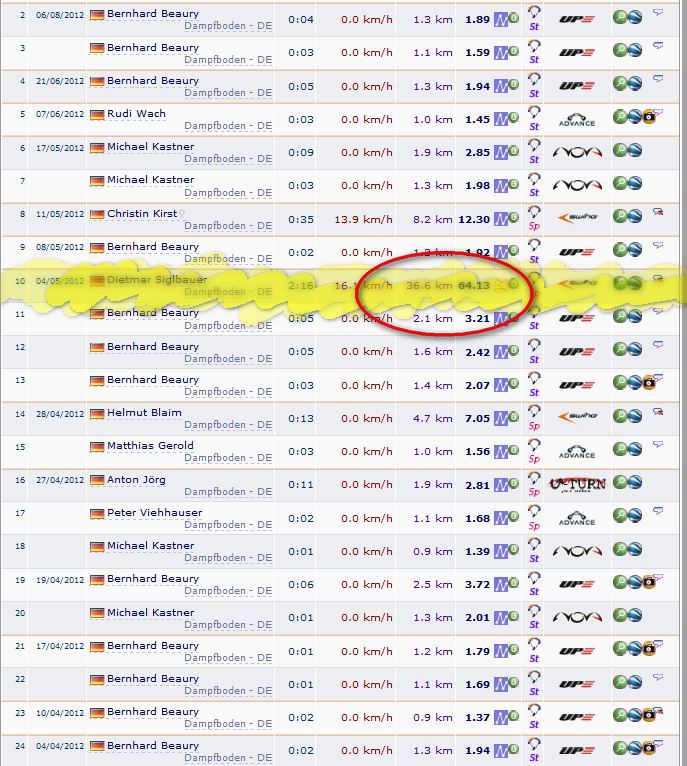Open camera photo icon in row 13

pyautogui.click(x=648, y=383)
